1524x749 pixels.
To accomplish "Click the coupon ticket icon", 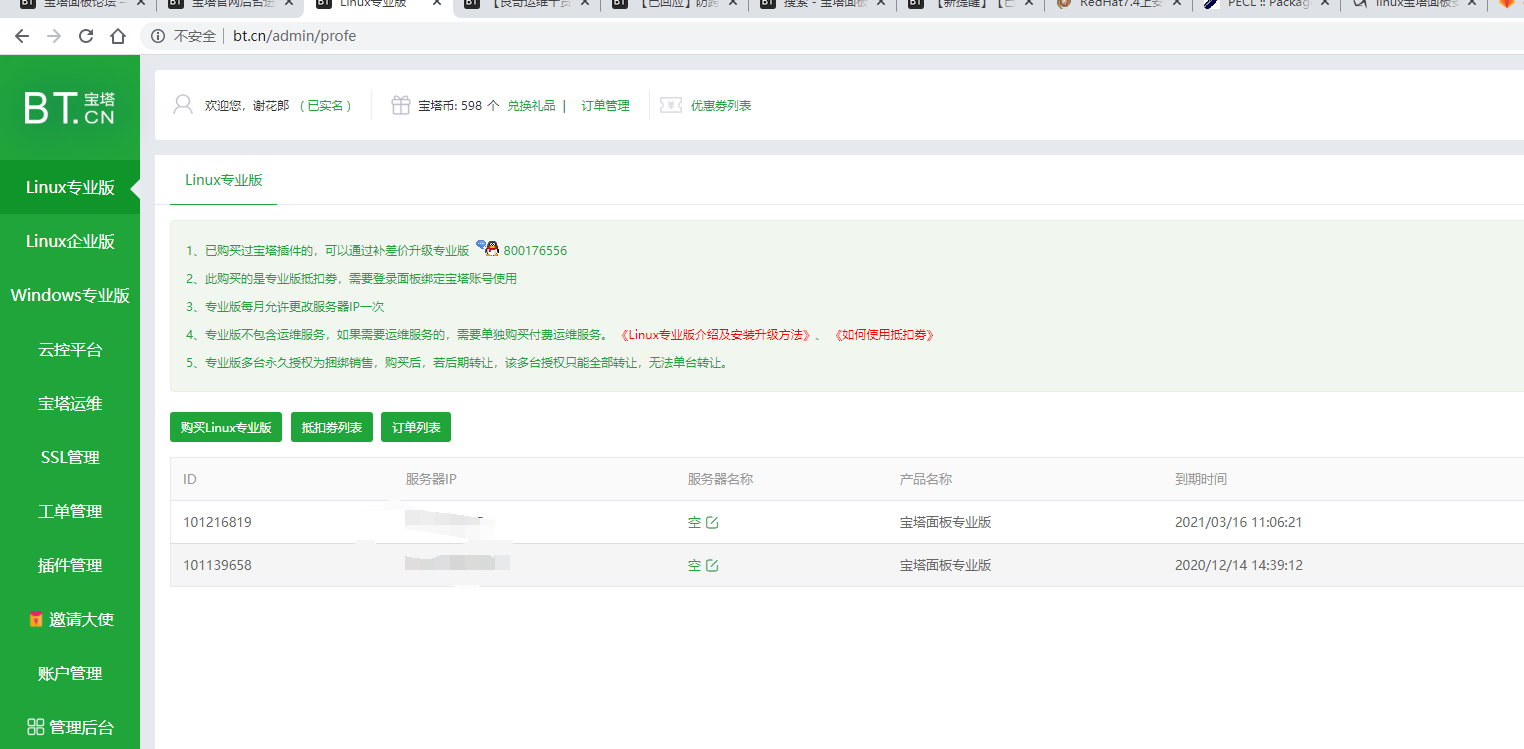I will click(x=671, y=105).
